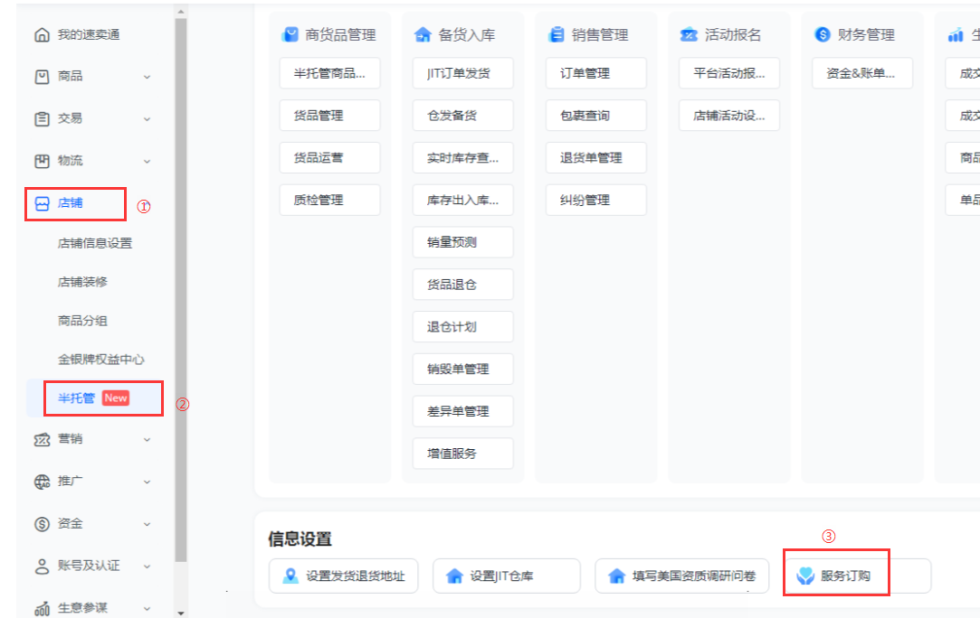Click the 活动报名 ticket icon
The height and width of the screenshot is (618, 980).
pyautogui.click(x=689, y=34)
